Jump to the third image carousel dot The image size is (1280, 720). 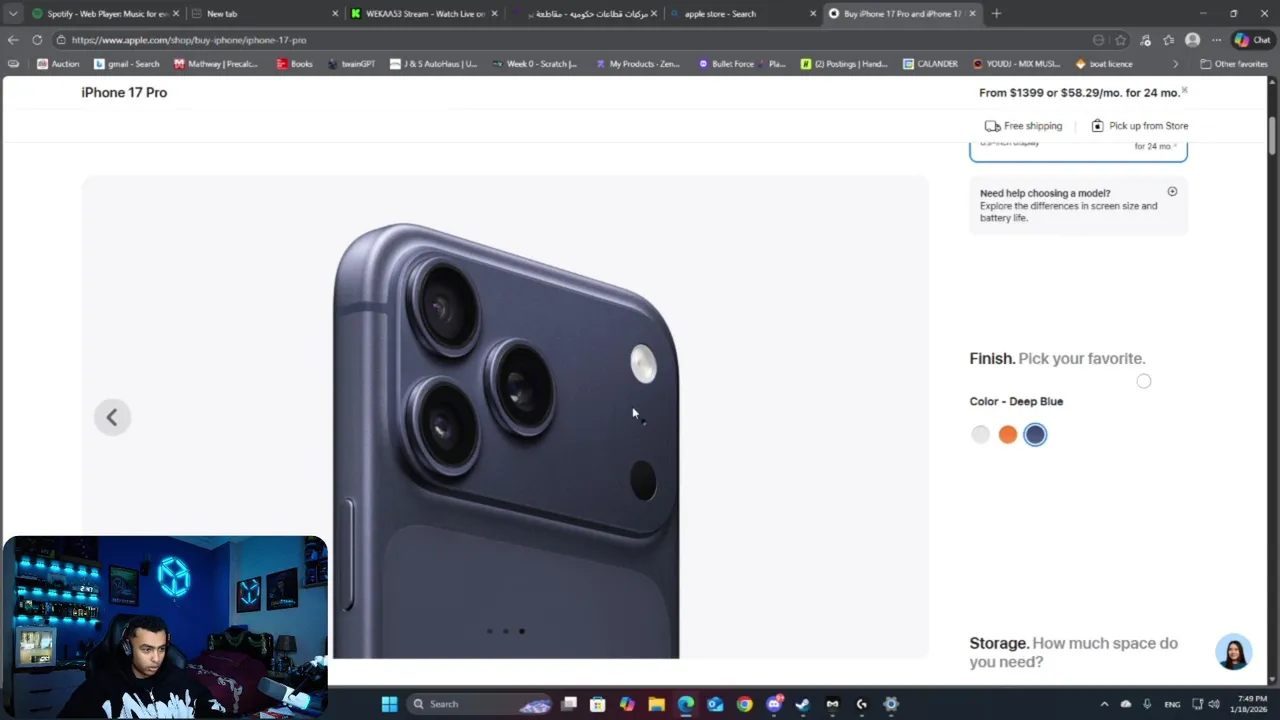click(522, 631)
